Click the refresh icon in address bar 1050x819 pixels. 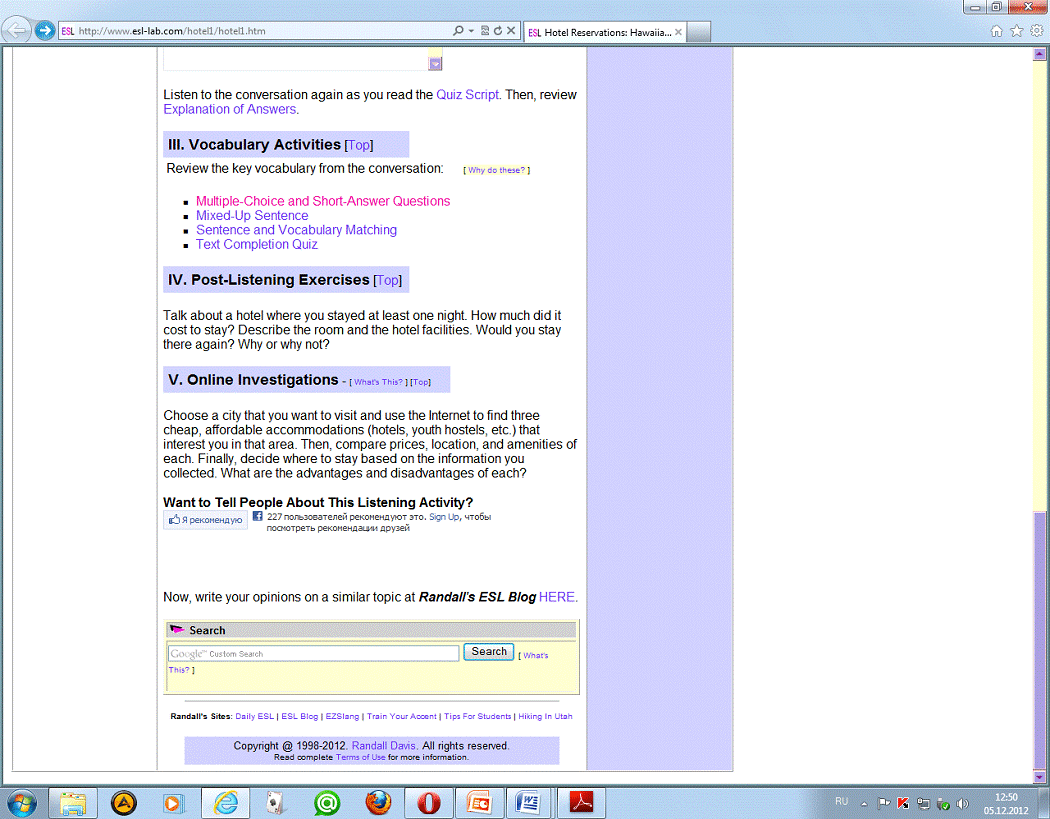point(498,31)
